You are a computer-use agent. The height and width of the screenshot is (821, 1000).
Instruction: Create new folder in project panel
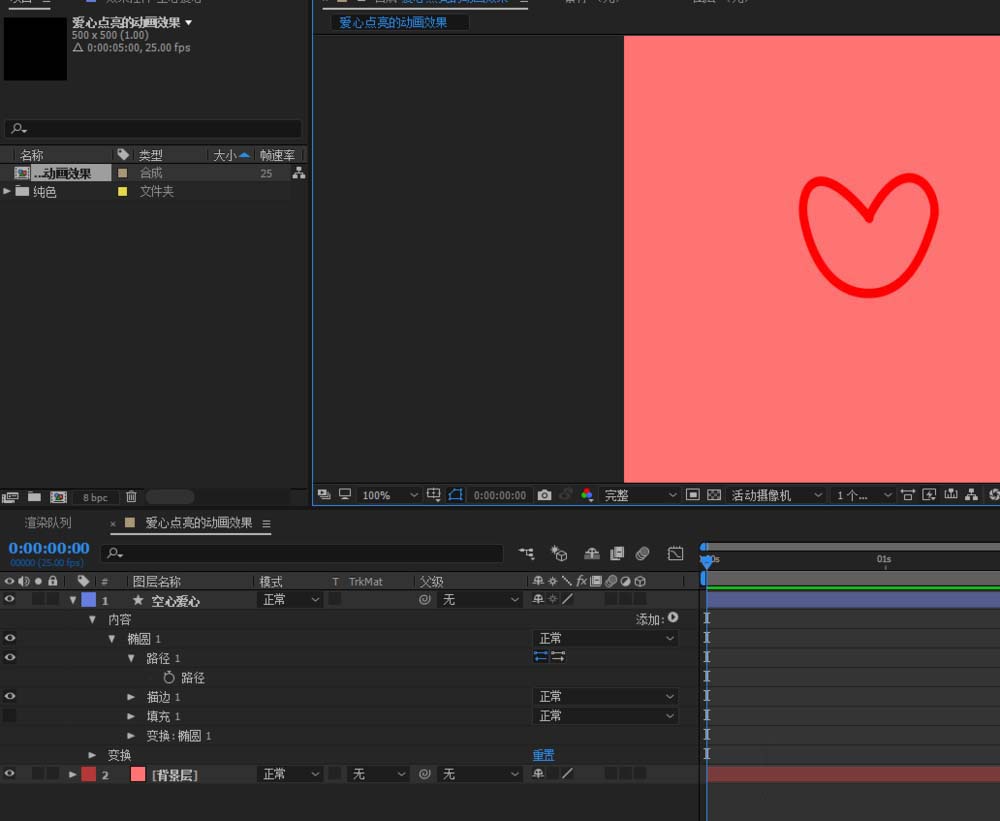34,497
